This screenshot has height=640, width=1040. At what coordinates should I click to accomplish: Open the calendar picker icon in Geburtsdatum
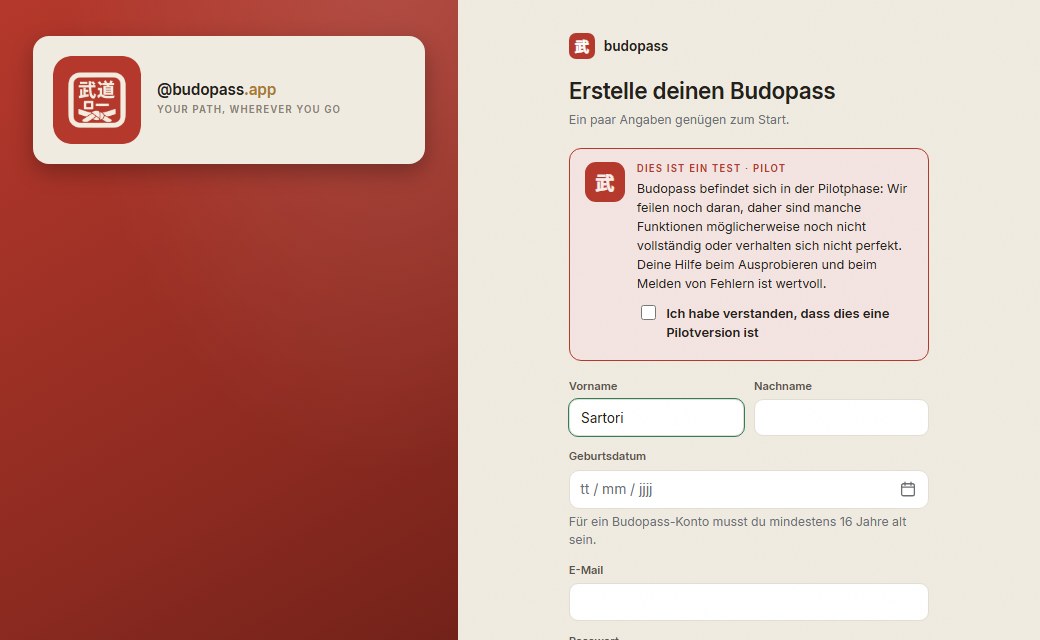coord(907,489)
